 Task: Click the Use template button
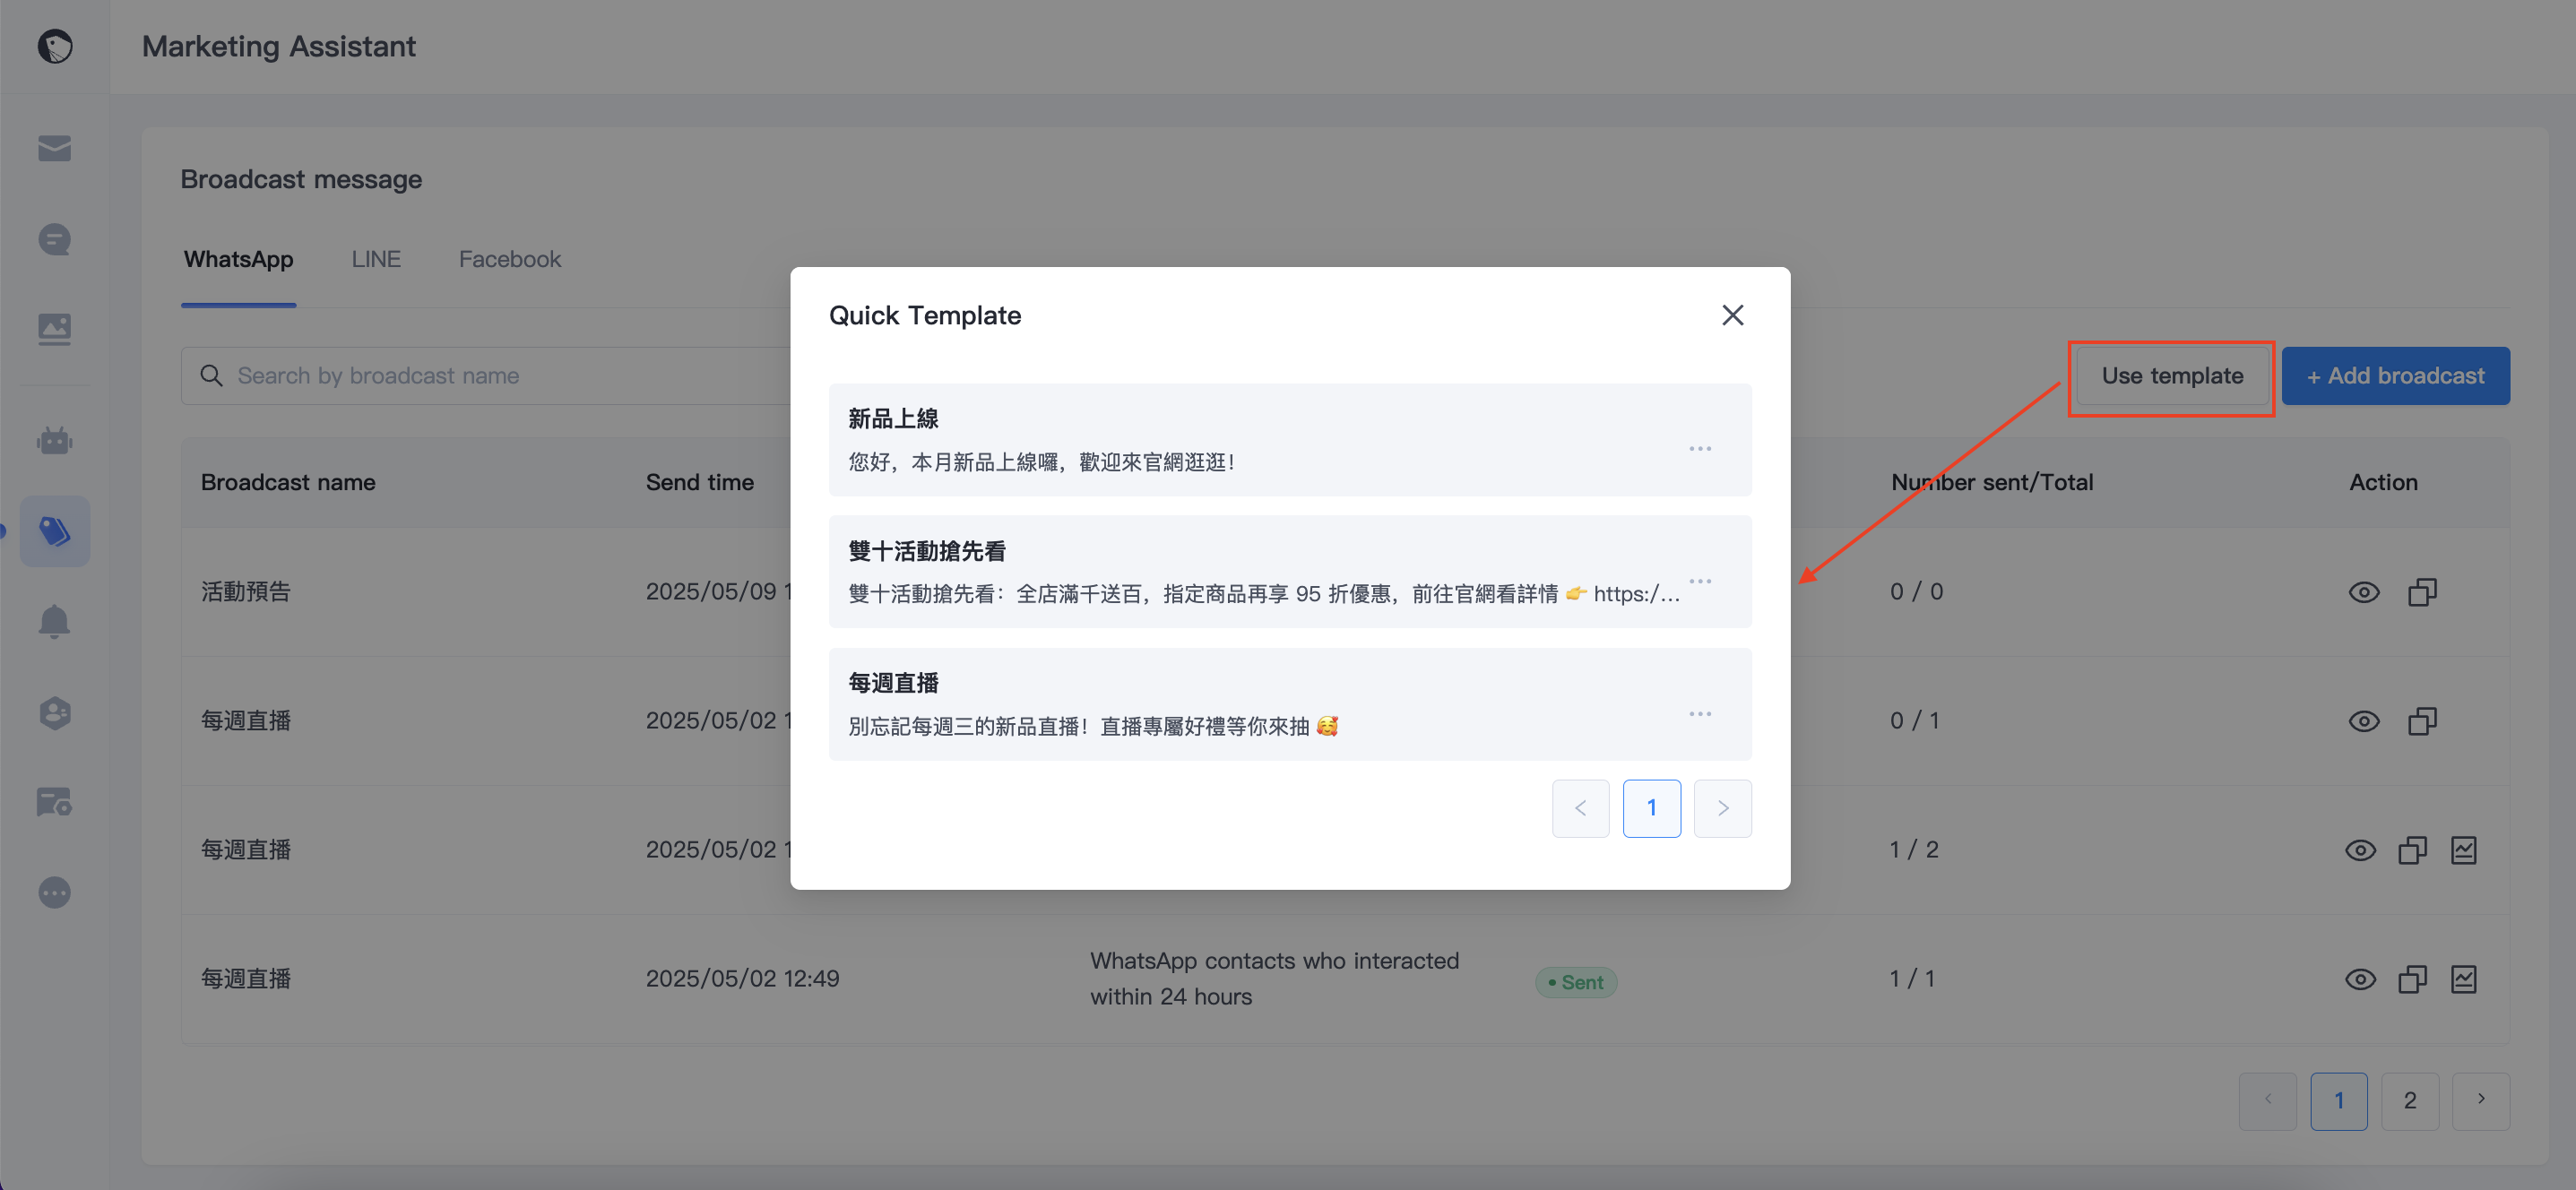coord(2171,376)
